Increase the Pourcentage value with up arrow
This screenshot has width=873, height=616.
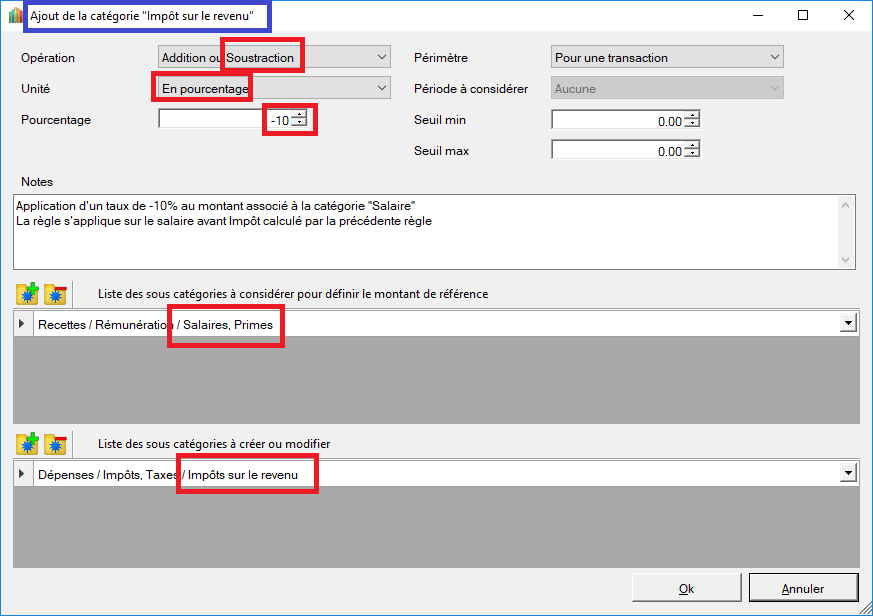click(299, 116)
